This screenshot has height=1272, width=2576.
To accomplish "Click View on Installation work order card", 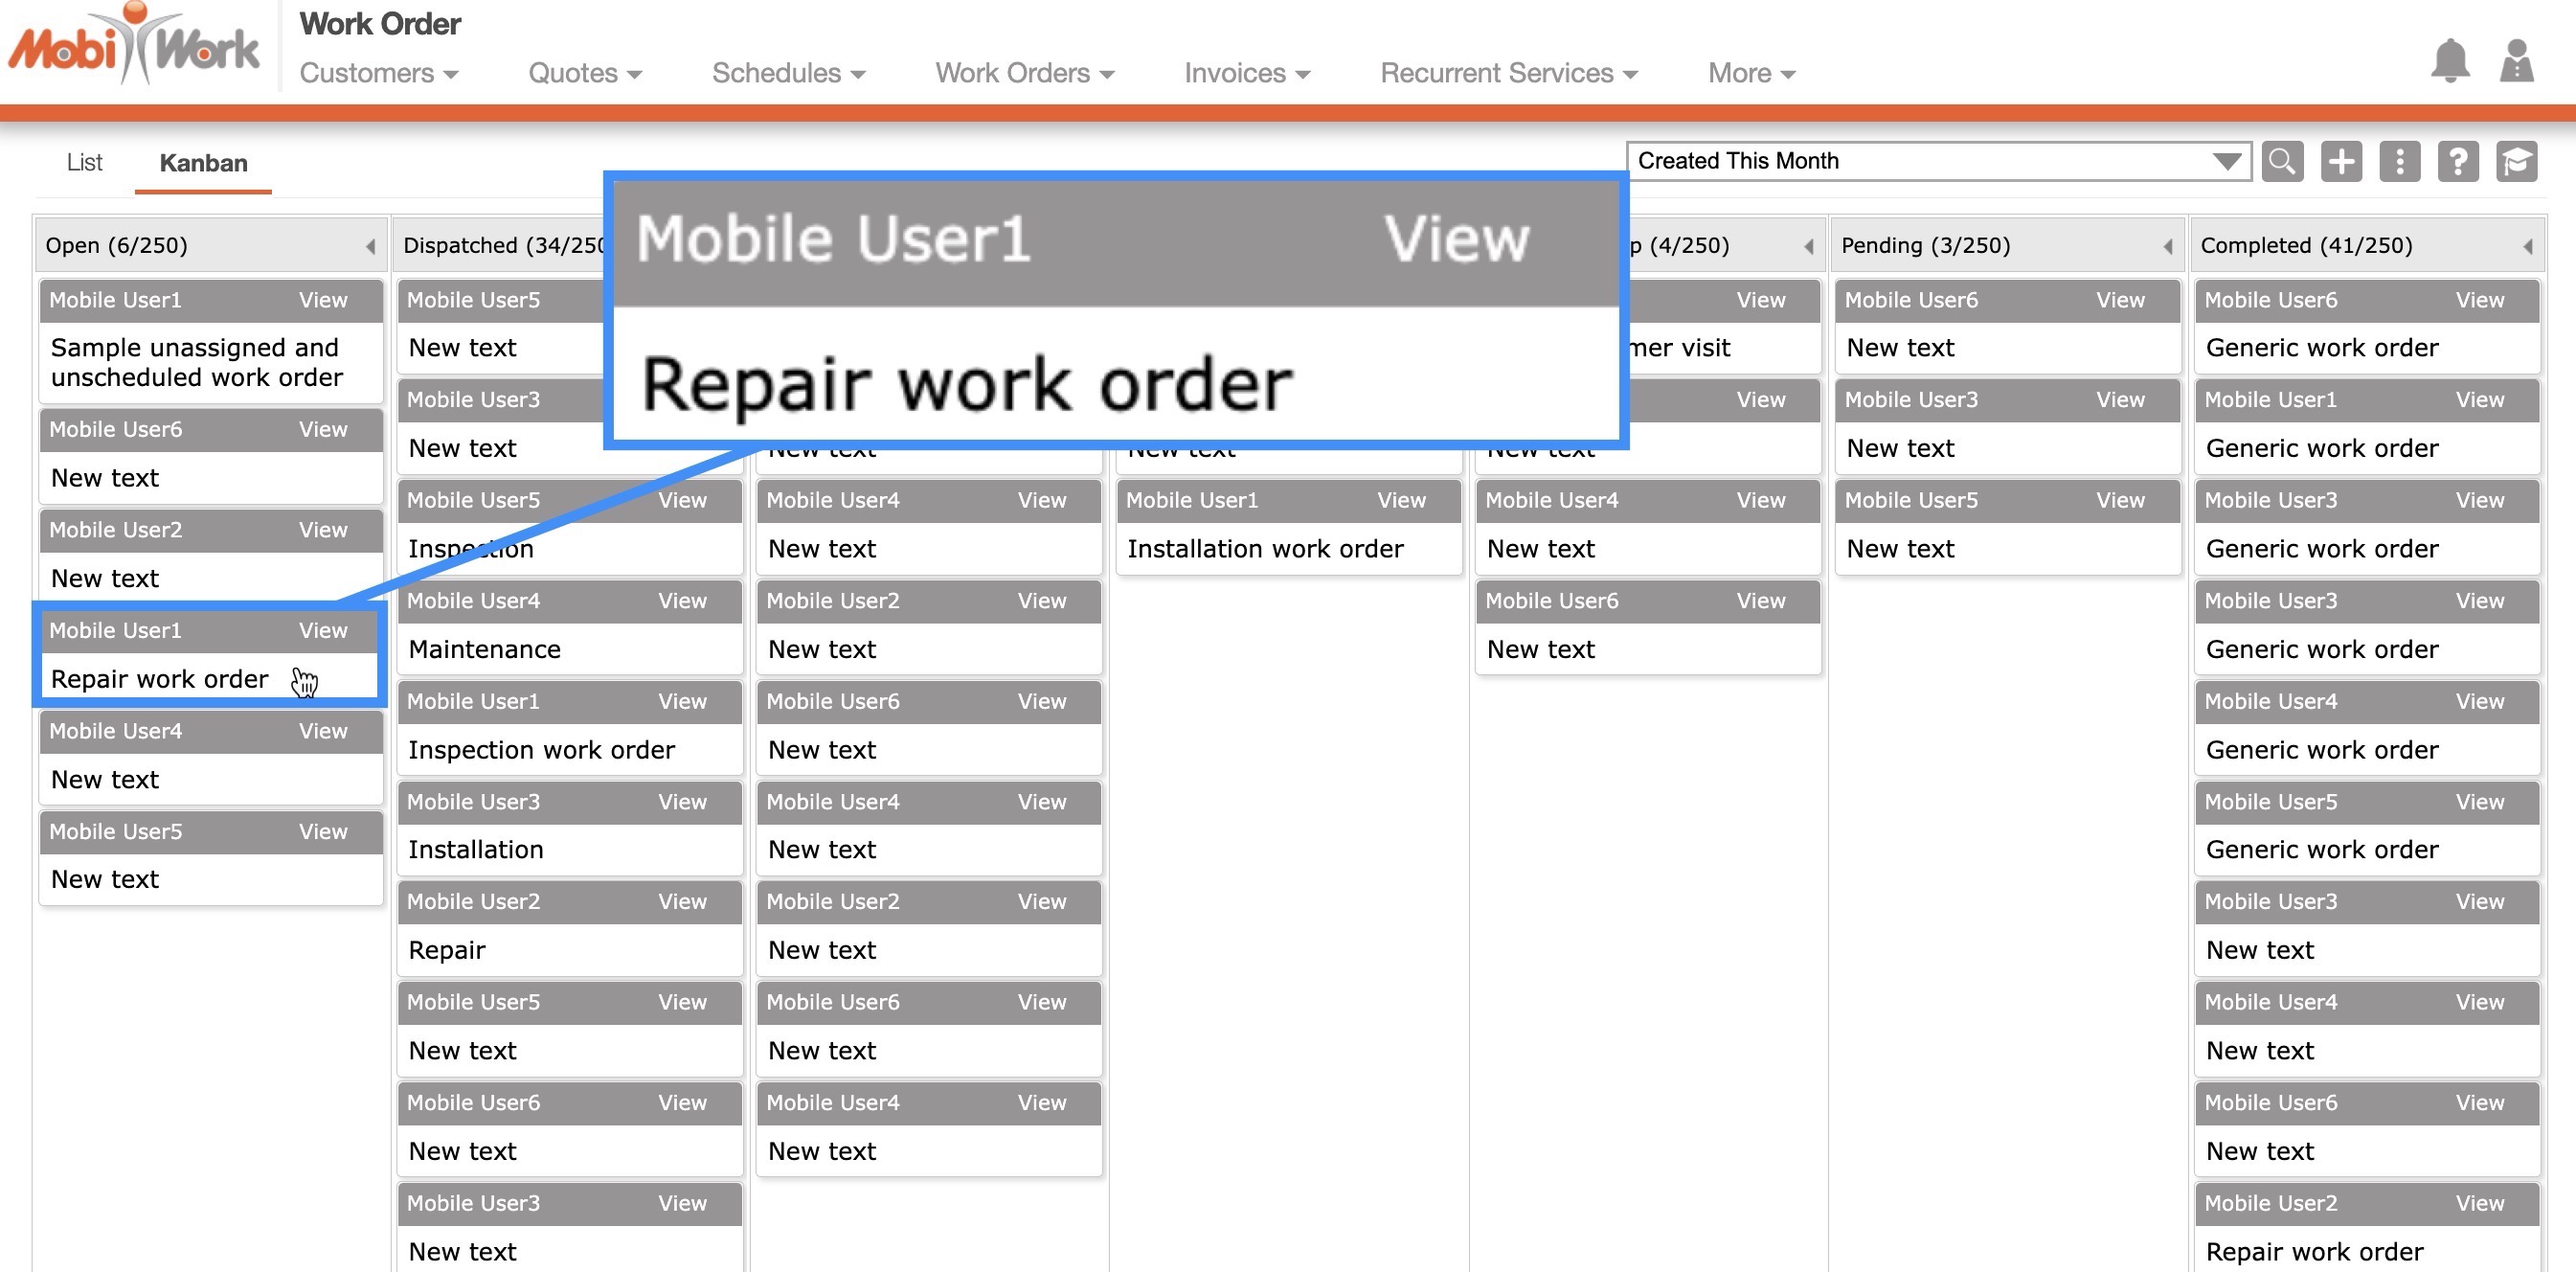I will pyautogui.click(x=1400, y=500).
